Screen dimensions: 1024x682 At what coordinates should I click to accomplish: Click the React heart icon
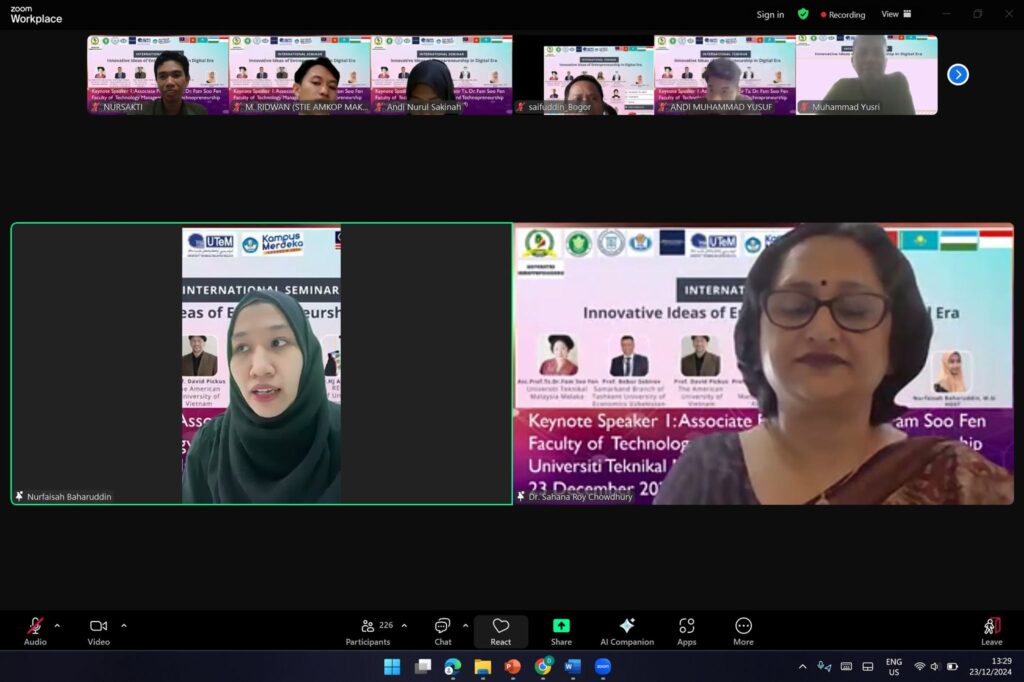(501, 626)
